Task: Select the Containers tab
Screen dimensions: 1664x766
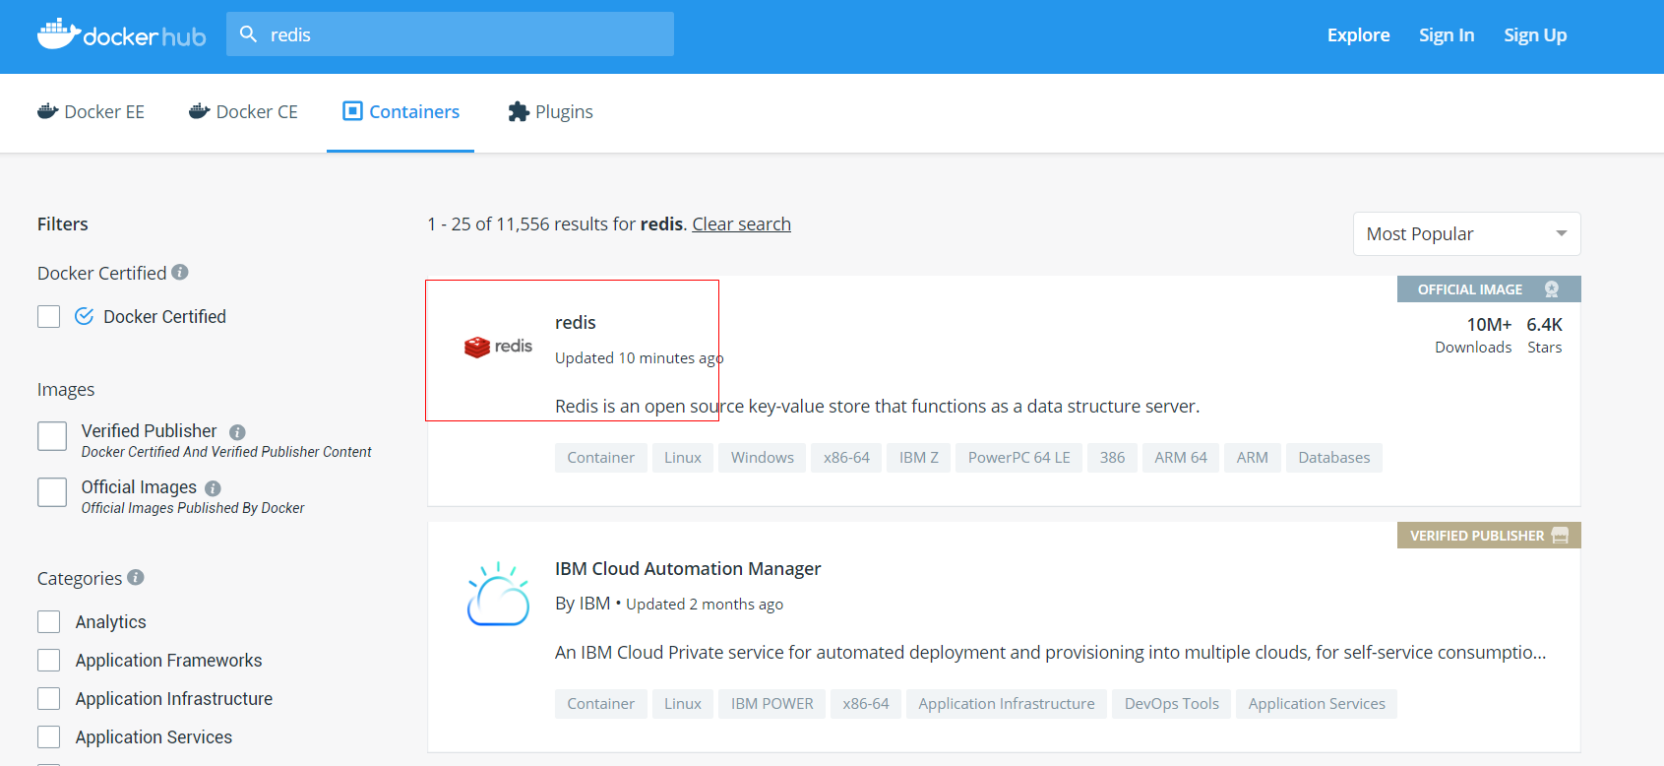Action: coord(400,112)
